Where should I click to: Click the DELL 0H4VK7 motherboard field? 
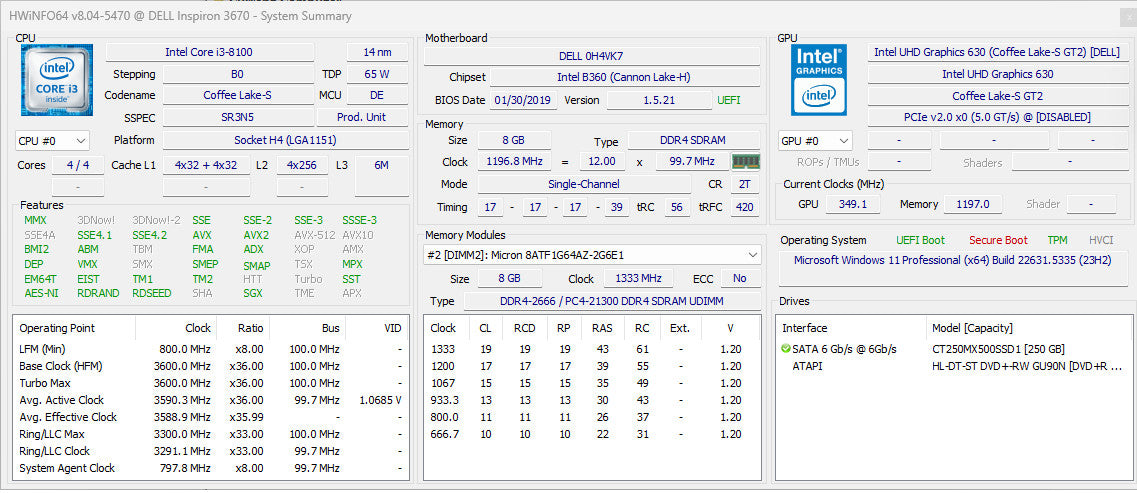click(592, 56)
